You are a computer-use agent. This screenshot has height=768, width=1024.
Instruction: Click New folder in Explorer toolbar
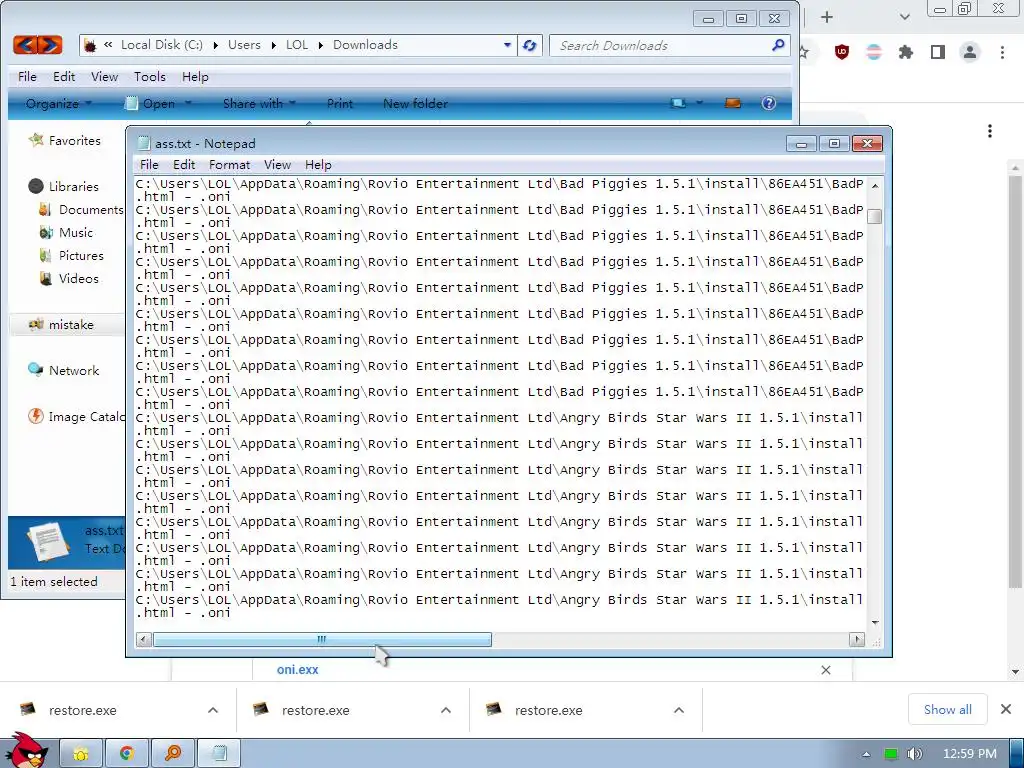415,103
